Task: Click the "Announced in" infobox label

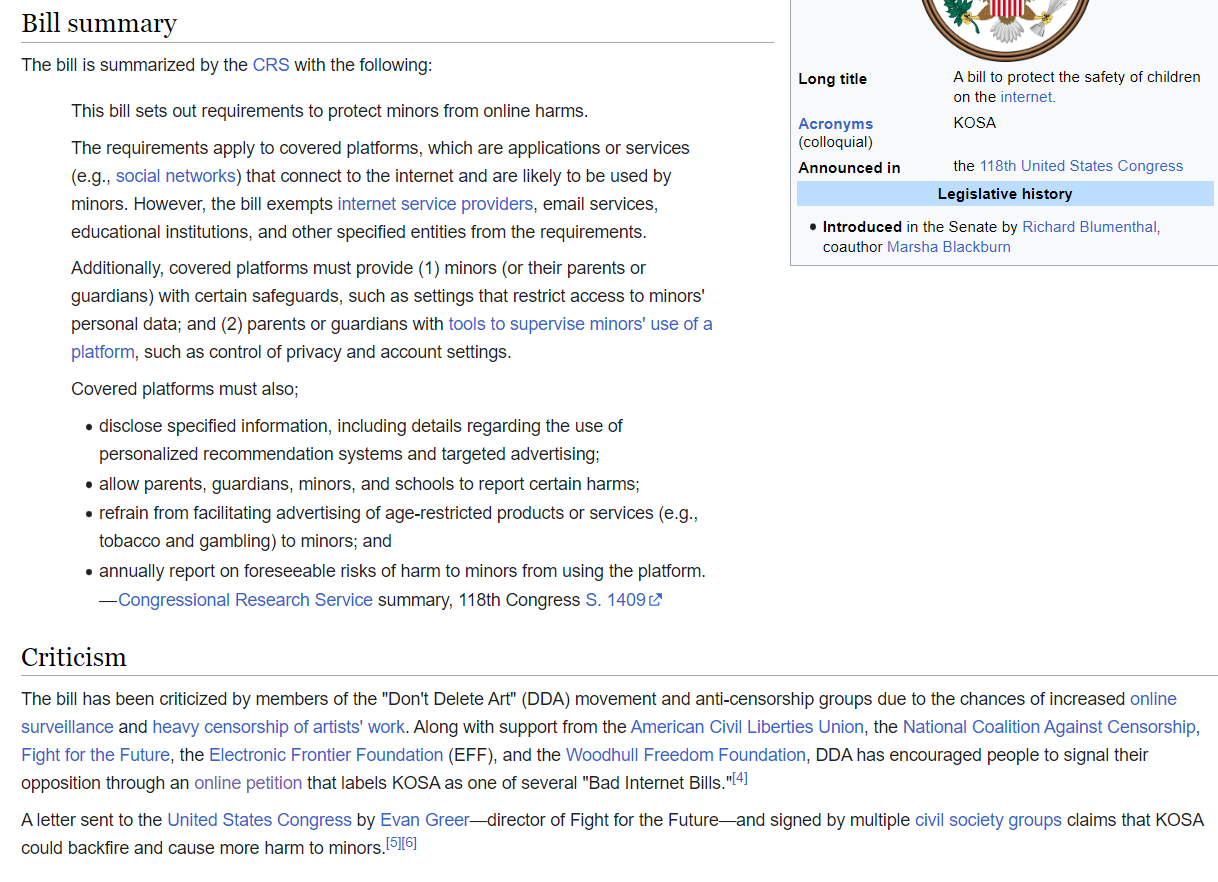Action: coord(849,168)
